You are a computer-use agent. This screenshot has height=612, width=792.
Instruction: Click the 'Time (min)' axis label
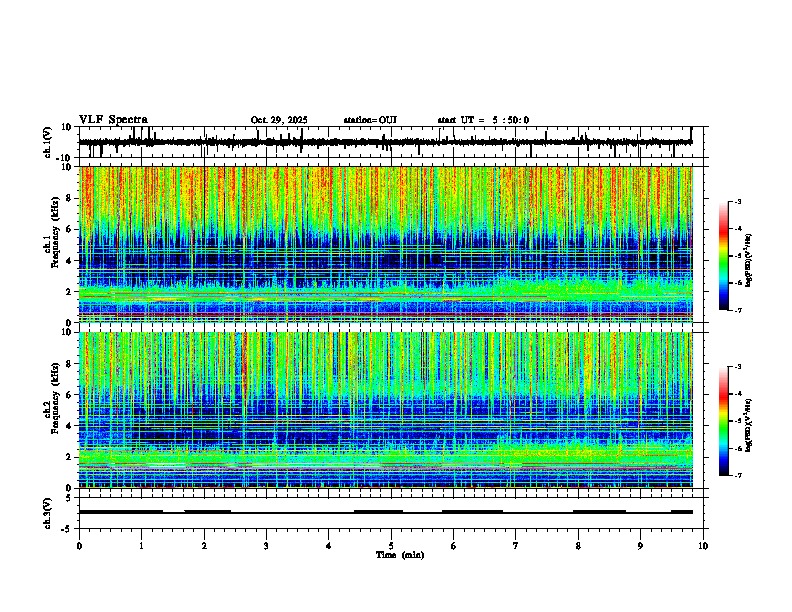400,555
